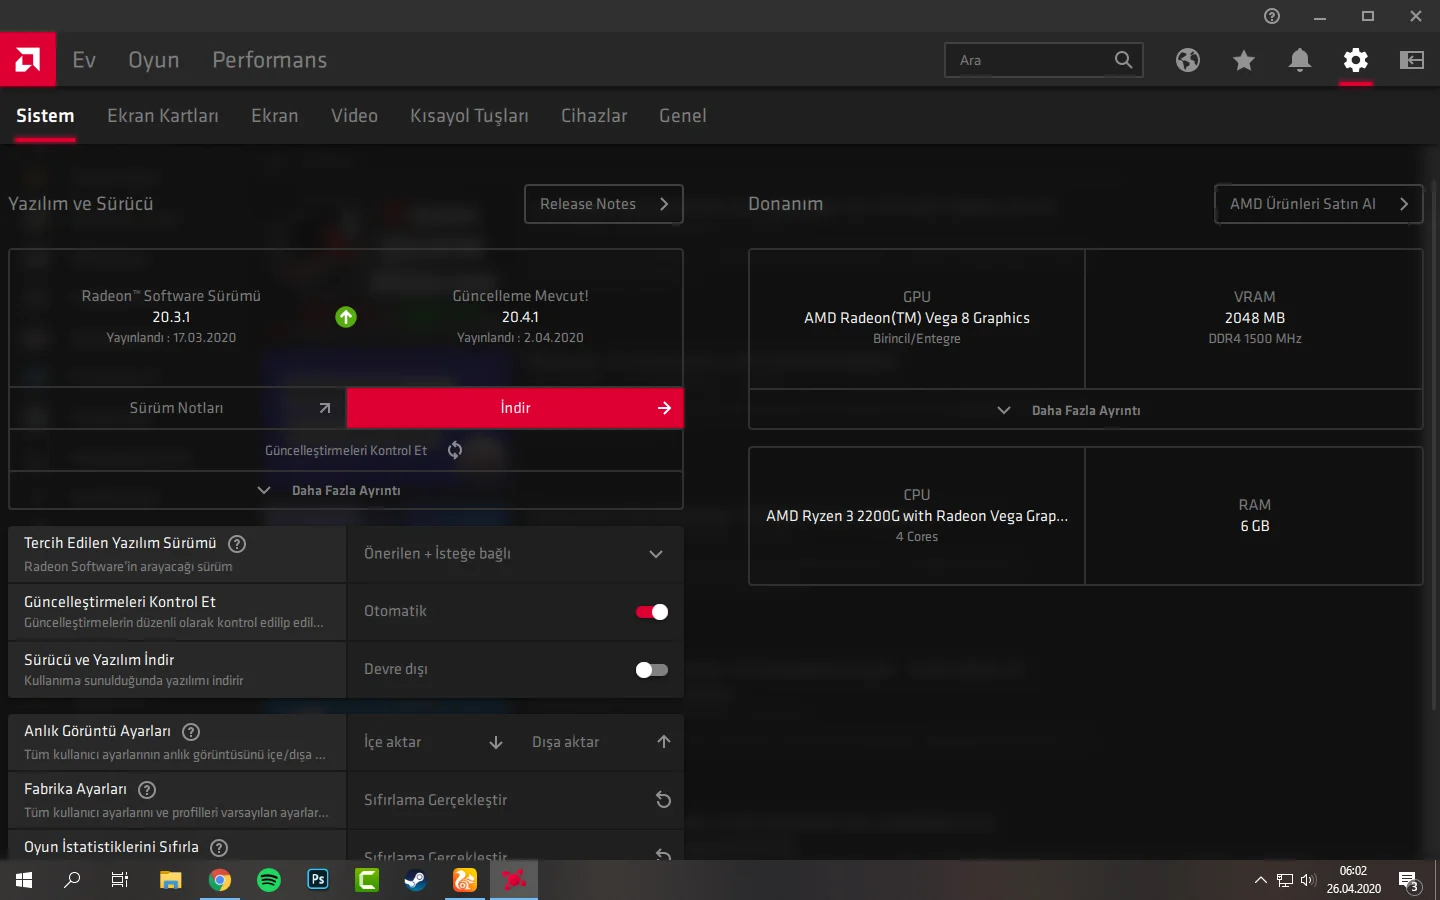Image resolution: width=1440 pixels, height=900 pixels.
Task: Expand Daha Fazla Ayrıntı under software section
Action: coord(345,490)
